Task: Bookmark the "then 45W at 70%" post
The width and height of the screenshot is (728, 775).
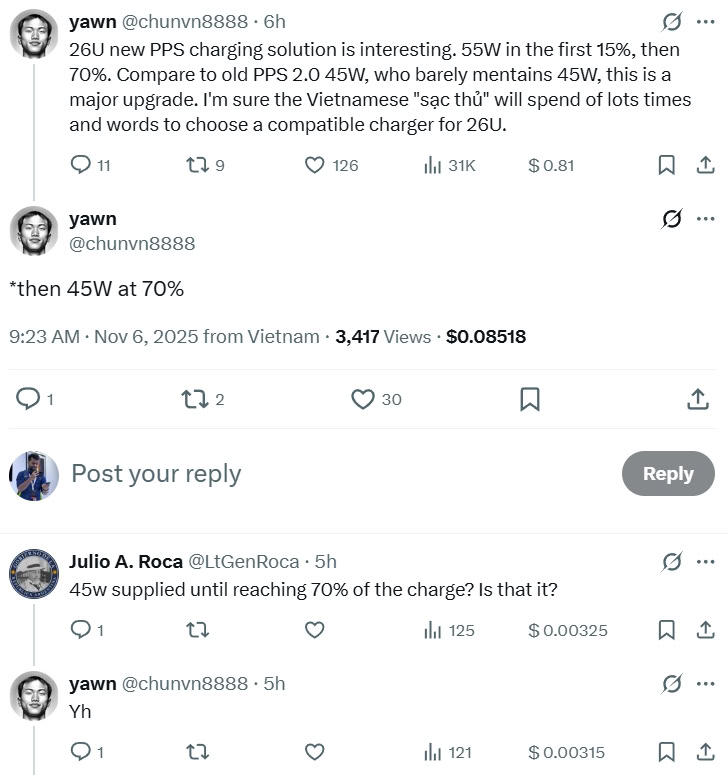Action: coord(530,399)
